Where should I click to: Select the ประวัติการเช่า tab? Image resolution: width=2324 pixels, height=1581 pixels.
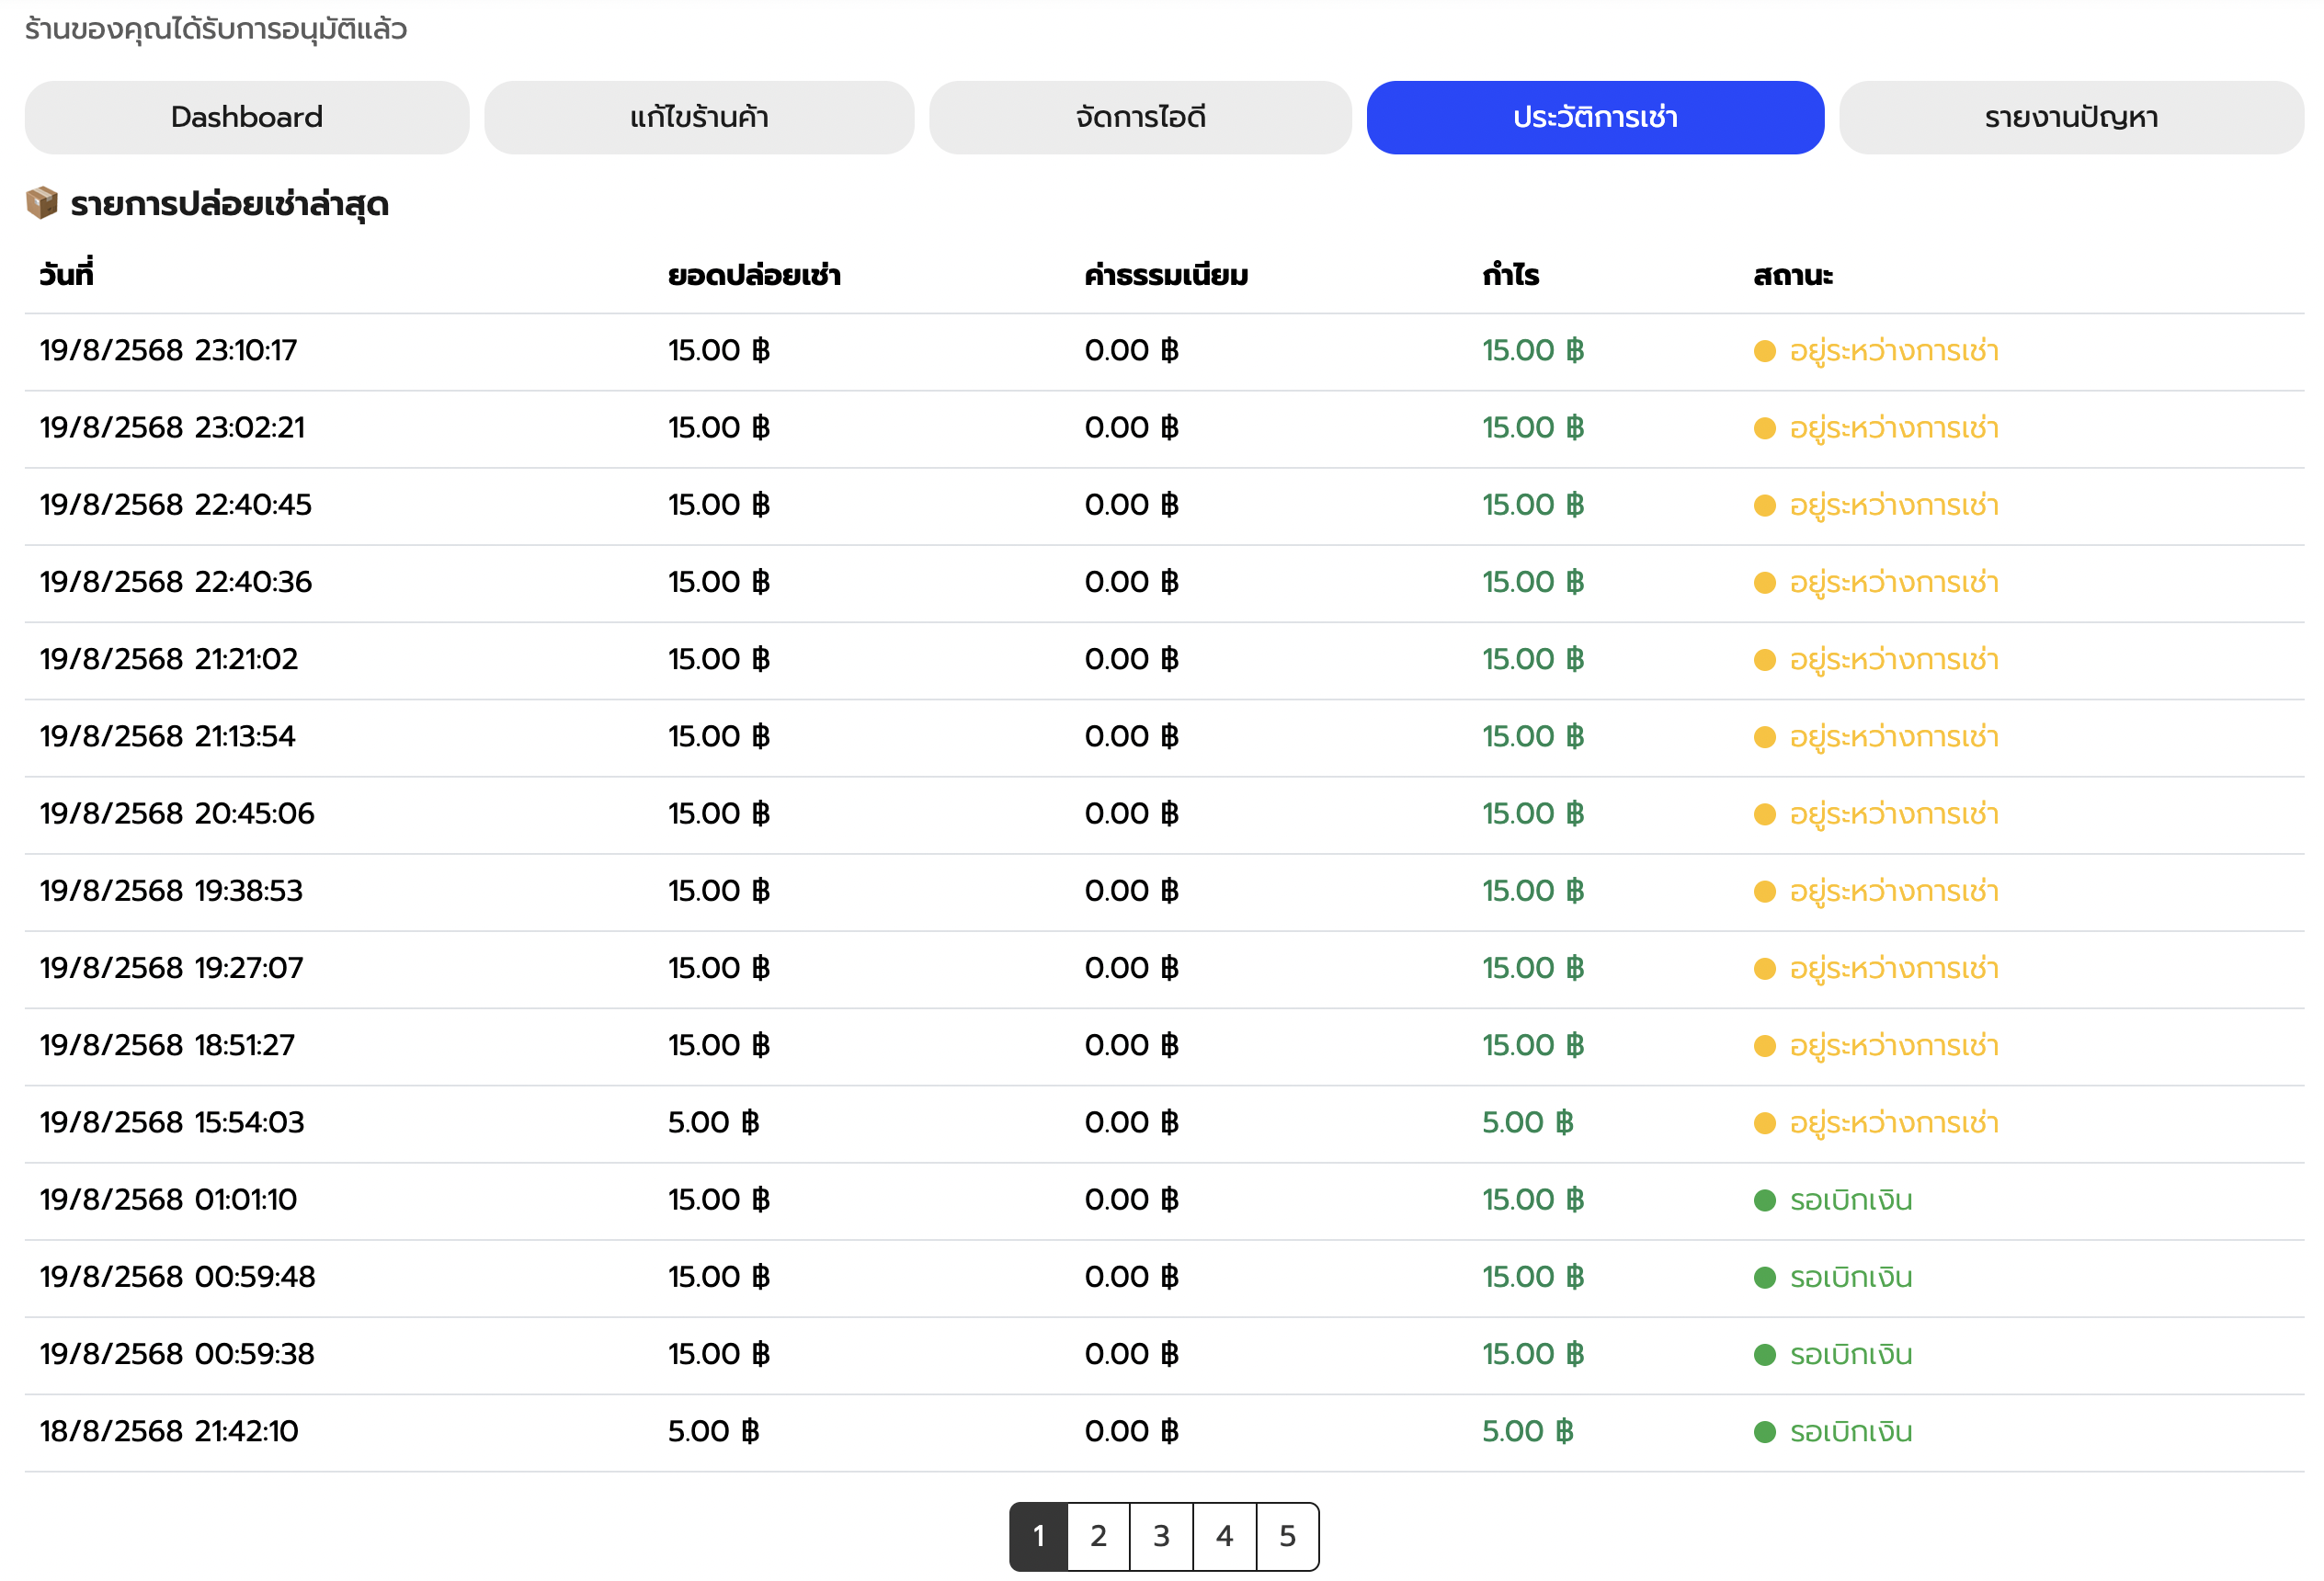click(x=1594, y=117)
